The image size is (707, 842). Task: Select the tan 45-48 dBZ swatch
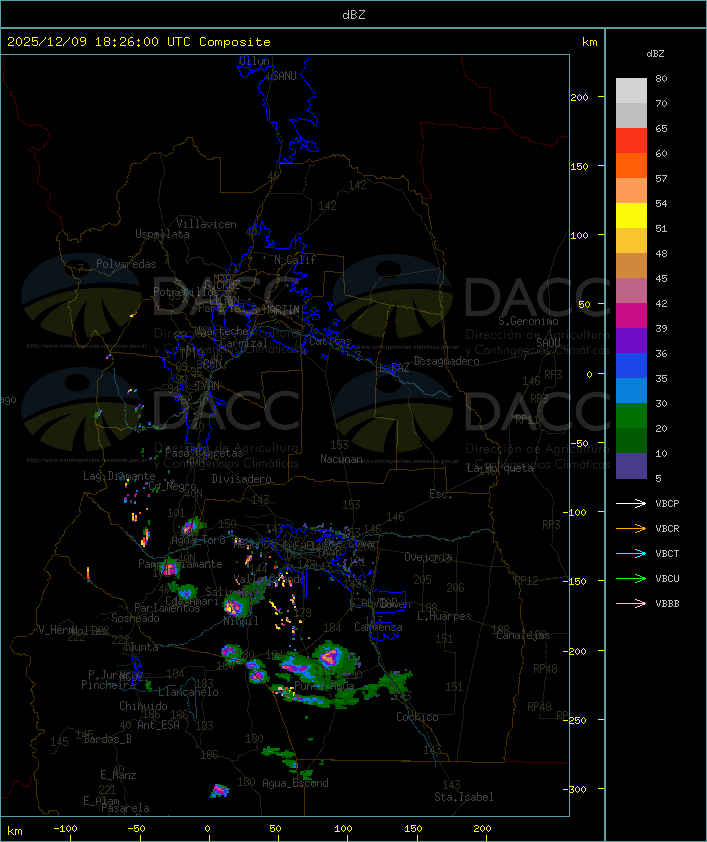tap(631, 265)
